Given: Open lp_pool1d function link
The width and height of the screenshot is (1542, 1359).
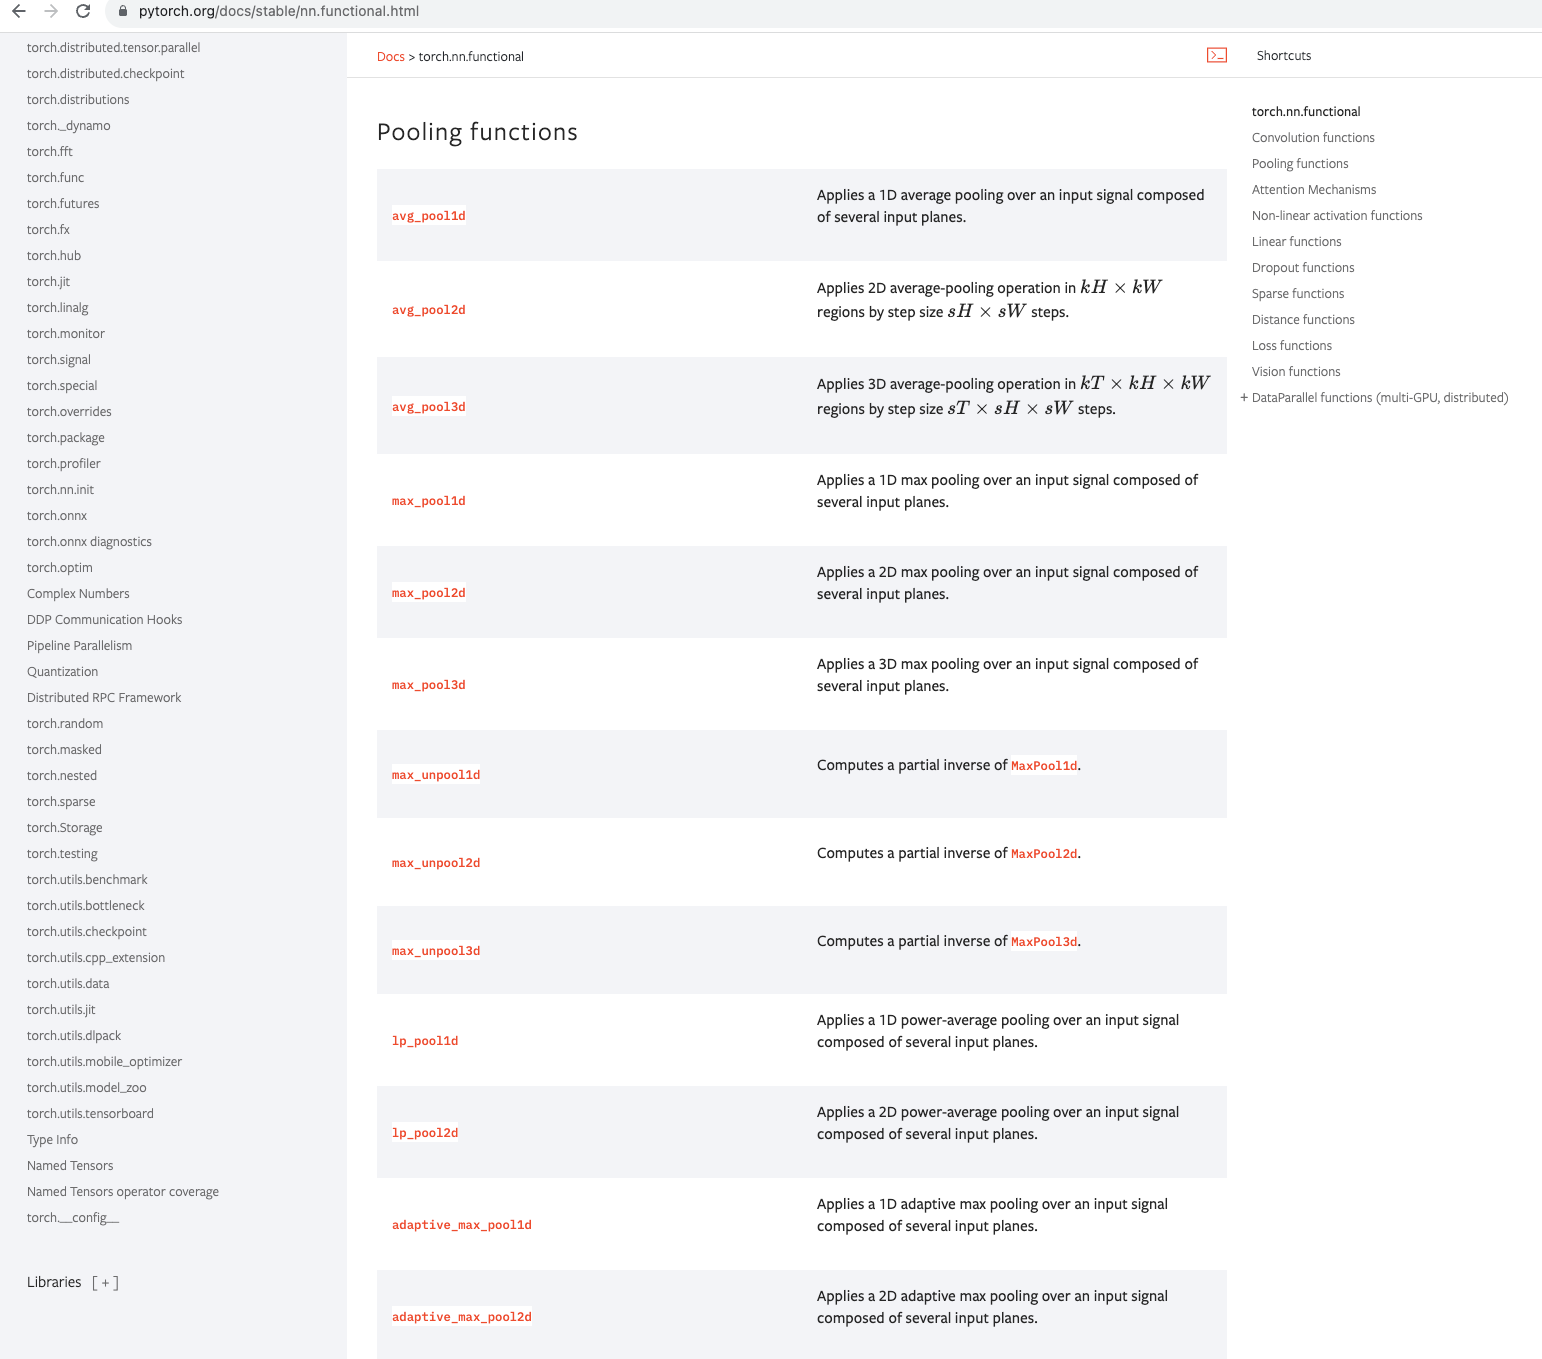Looking at the screenshot, I should 425,1041.
